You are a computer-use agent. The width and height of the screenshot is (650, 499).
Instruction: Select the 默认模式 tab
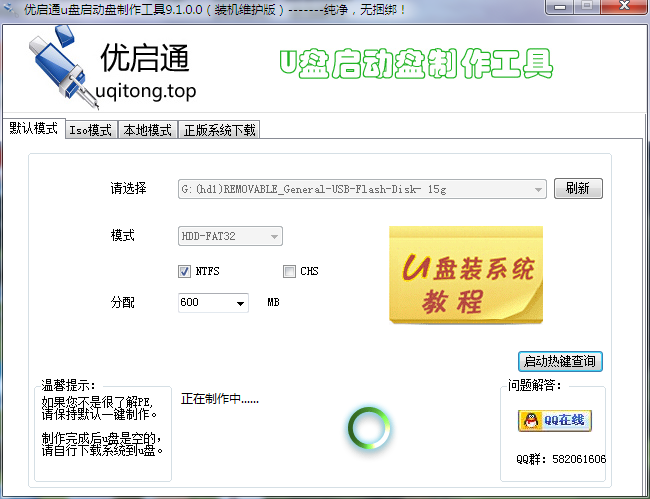pyautogui.click(x=33, y=129)
